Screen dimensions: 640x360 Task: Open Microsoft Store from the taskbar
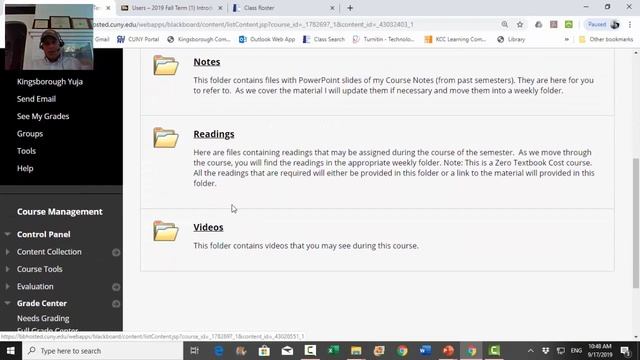(264, 351)
